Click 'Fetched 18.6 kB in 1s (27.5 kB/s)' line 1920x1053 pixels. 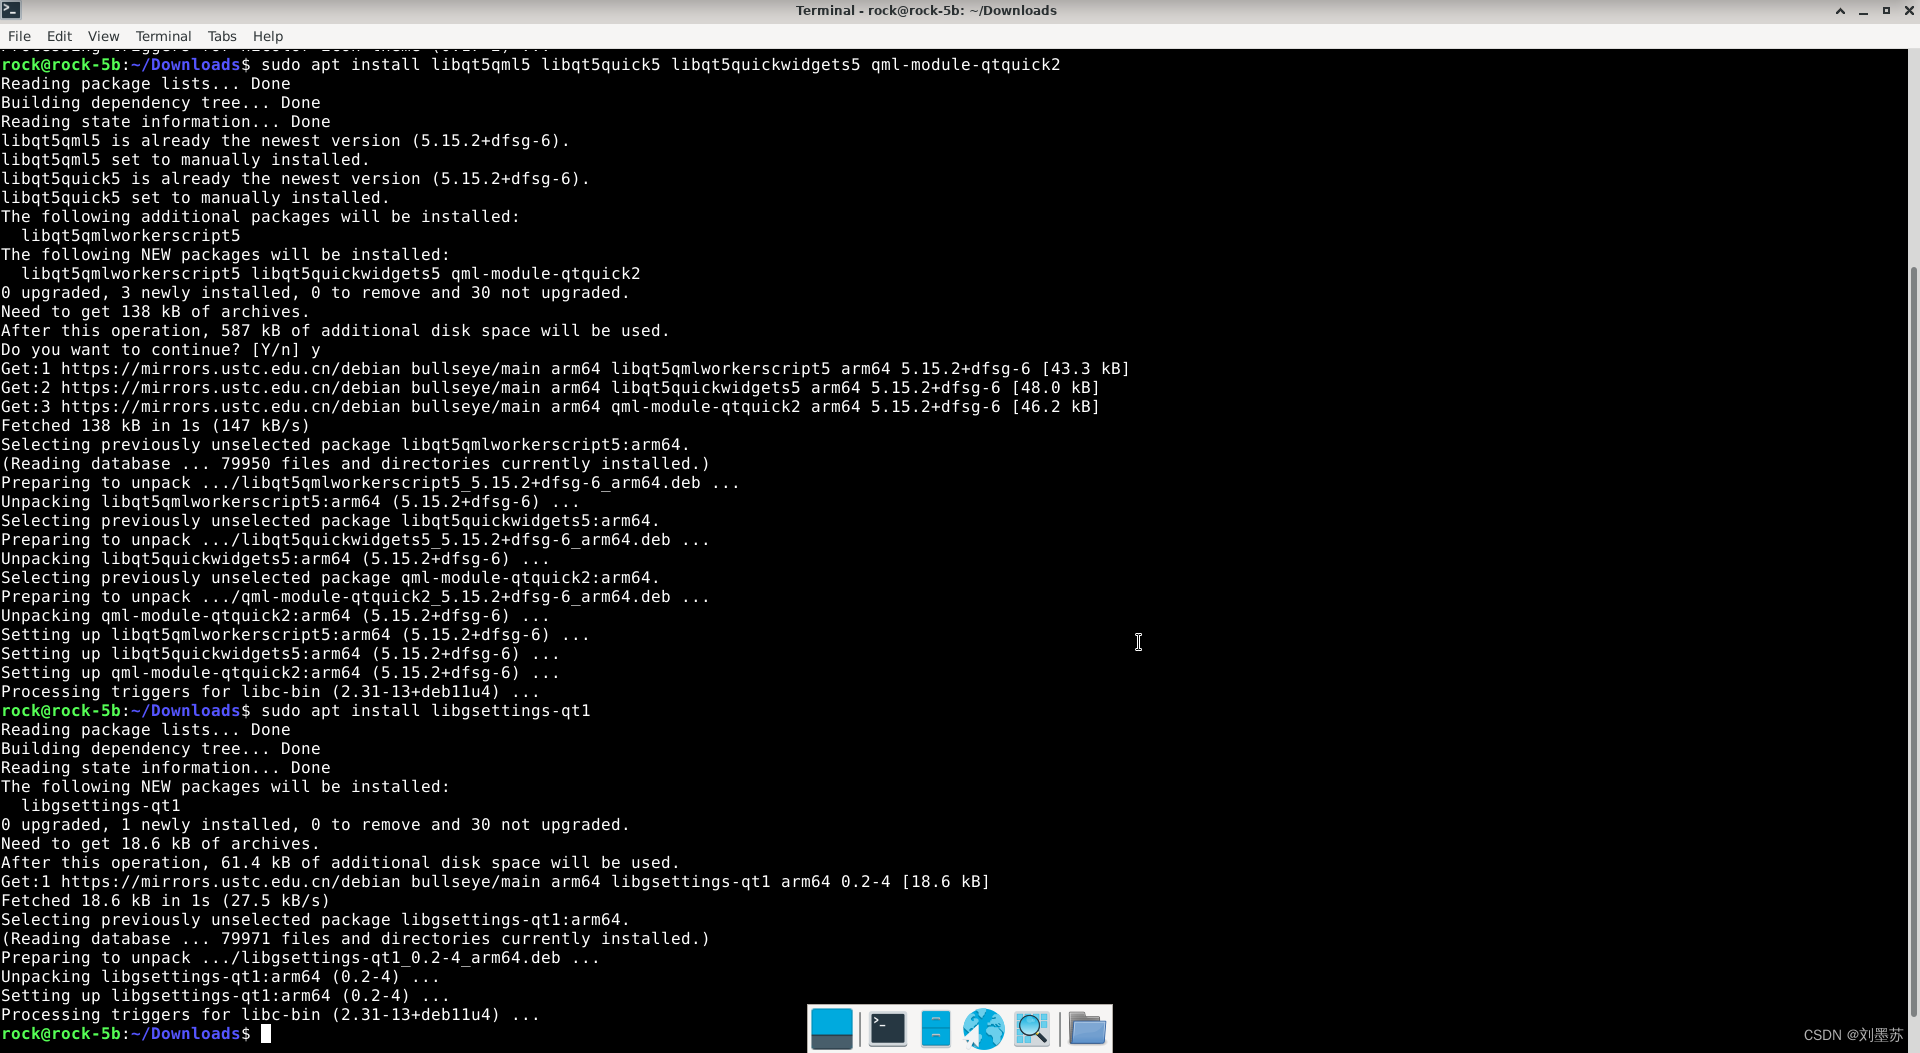166,901
